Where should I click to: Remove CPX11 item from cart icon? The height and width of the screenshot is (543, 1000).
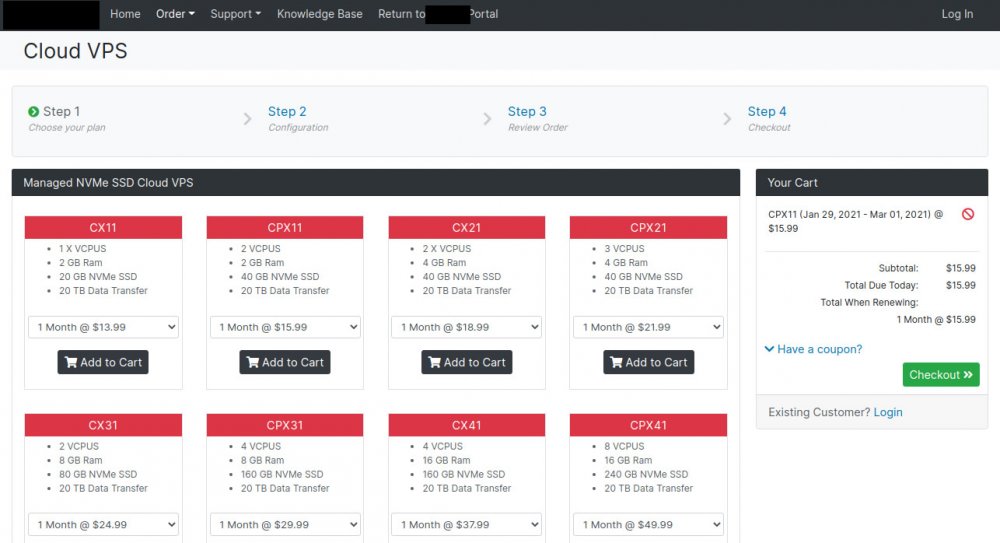pyautogui.click(x=967, y=214)
